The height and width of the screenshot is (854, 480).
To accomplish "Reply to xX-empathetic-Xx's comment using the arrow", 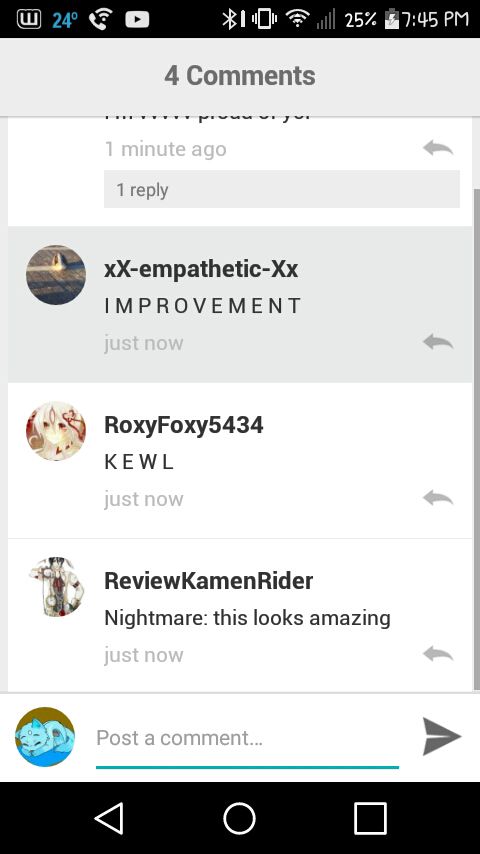I will (x=438, y=342).
